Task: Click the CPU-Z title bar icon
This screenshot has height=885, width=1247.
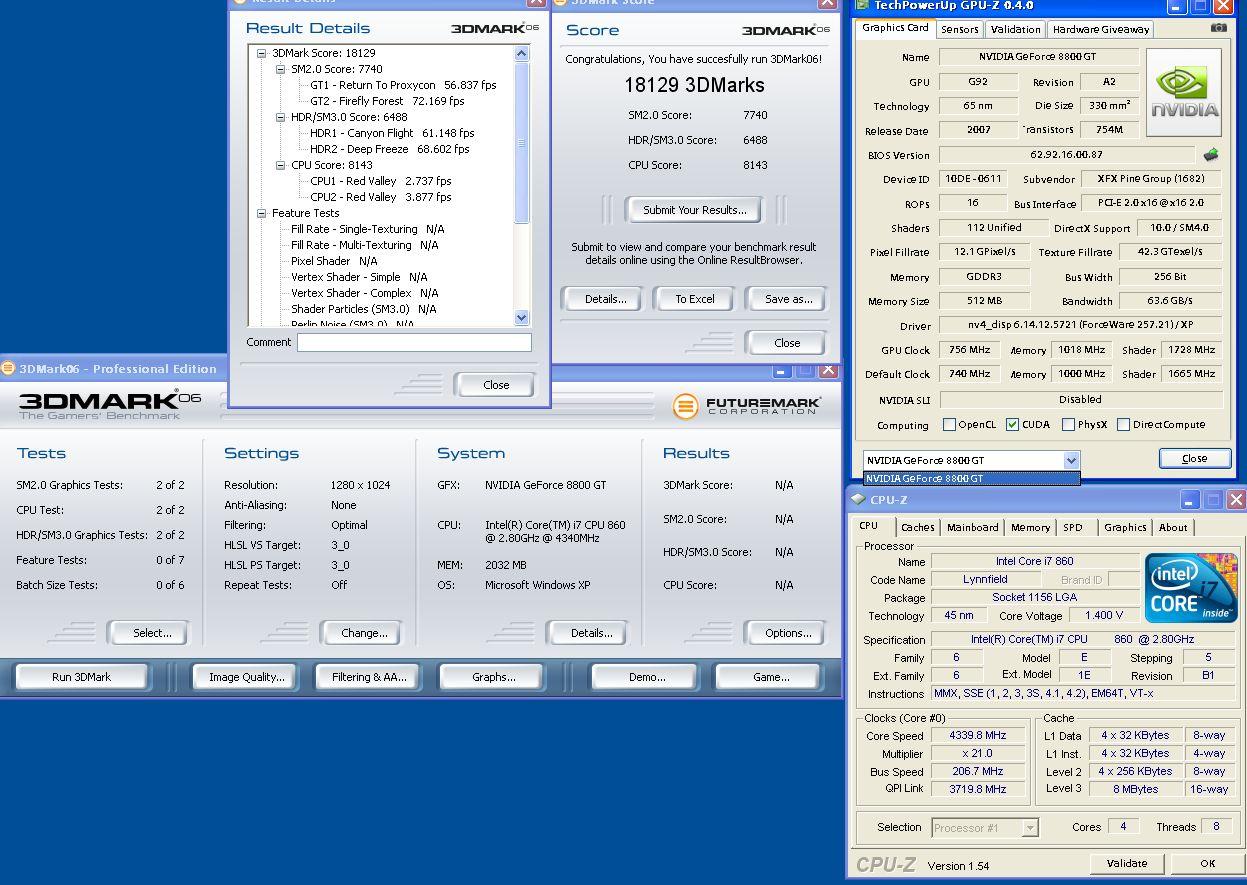Action: point(858,499)
